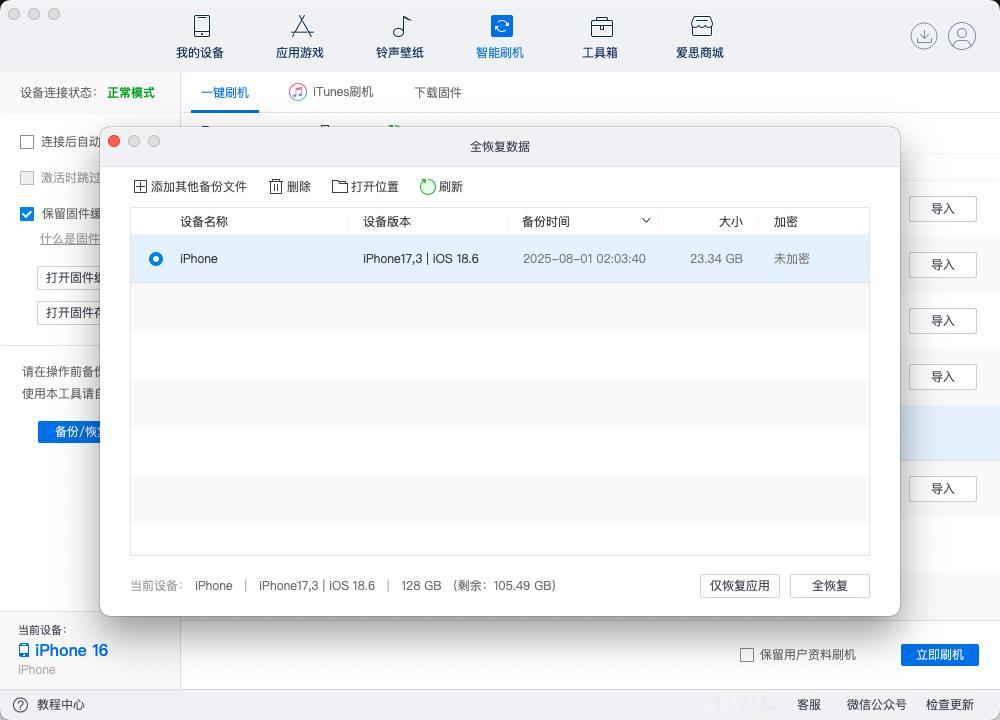Switch to the 一键刷机 tab
This screenshot has width=1000, height=720.
[224, 92]
